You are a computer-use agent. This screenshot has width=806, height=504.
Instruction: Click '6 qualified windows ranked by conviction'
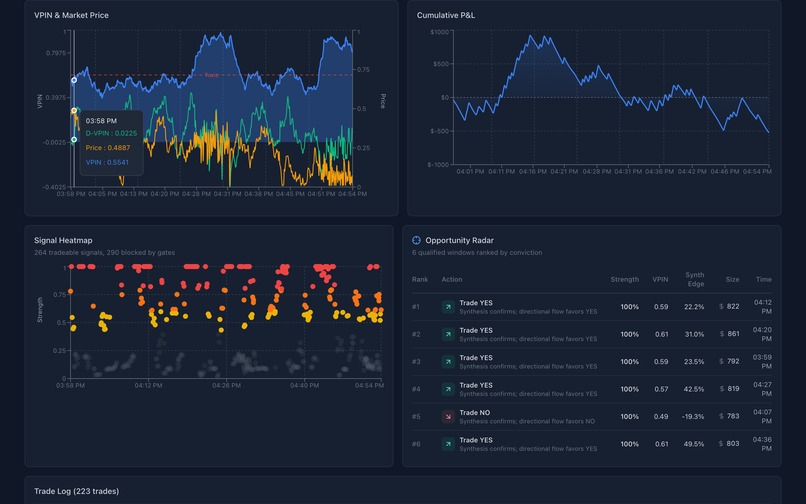coord(477,253)
